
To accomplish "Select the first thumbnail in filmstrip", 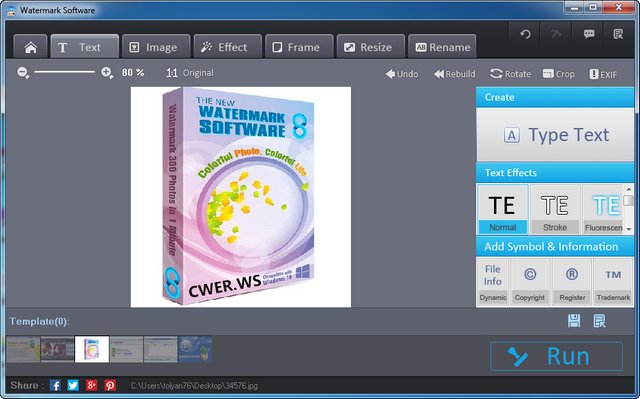I will tap(23, 349).
